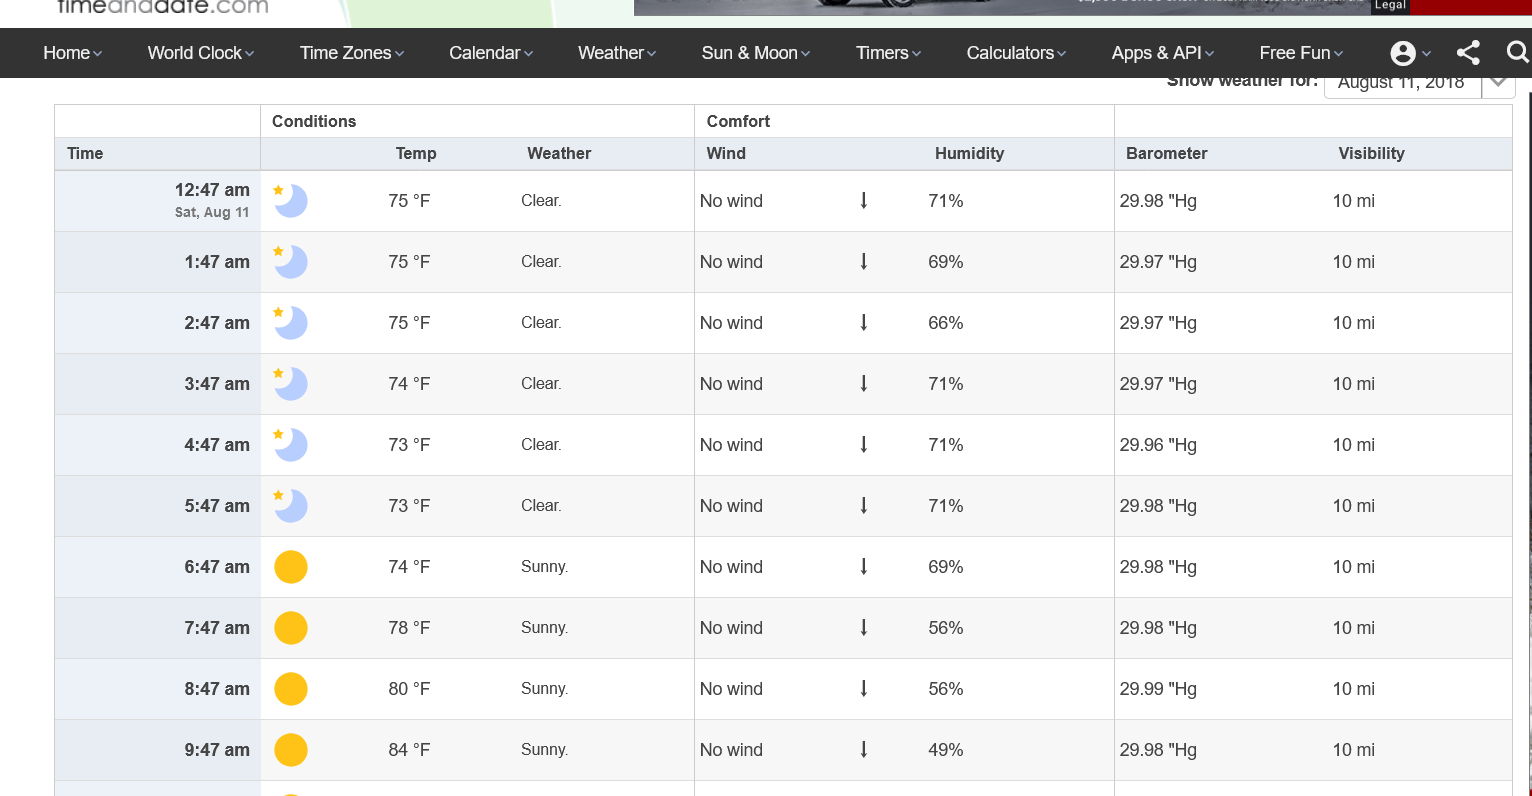Screen dimensions: 1532x796
Task: Open the World Clock dropdown menu
Action: (x=200, y=53)
